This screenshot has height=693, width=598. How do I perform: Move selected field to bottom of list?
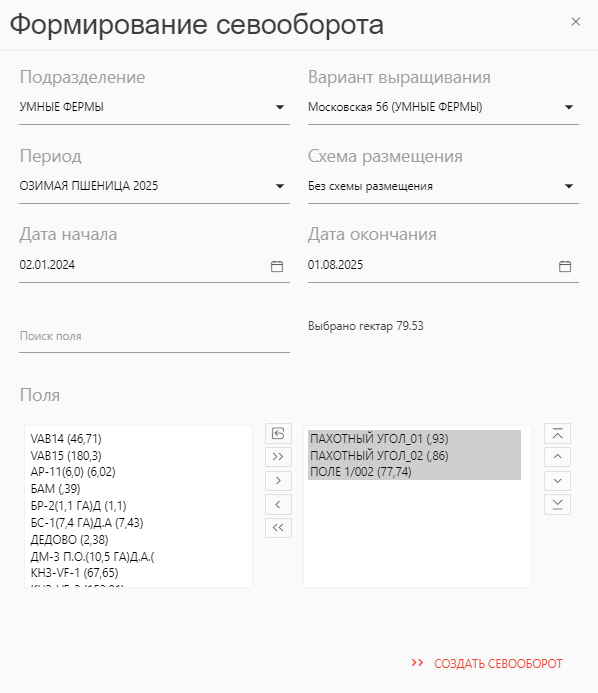(557, 504)
